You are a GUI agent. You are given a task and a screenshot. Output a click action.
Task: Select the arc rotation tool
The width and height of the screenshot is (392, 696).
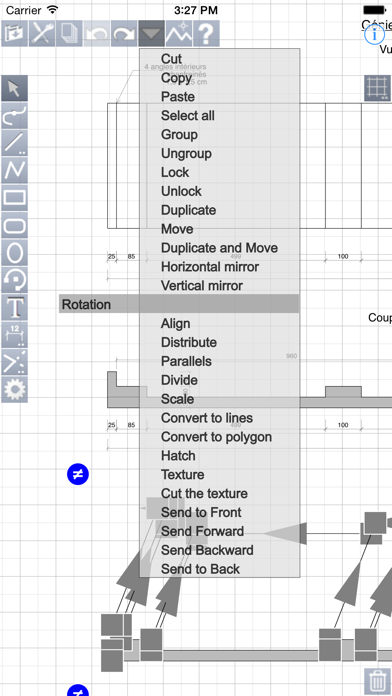[15, 280]
